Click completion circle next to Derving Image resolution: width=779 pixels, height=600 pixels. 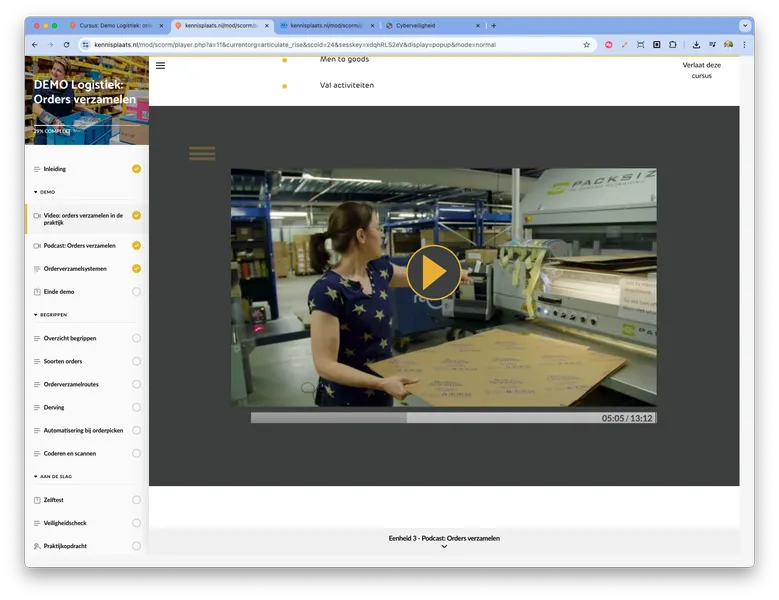click(136, 407)
